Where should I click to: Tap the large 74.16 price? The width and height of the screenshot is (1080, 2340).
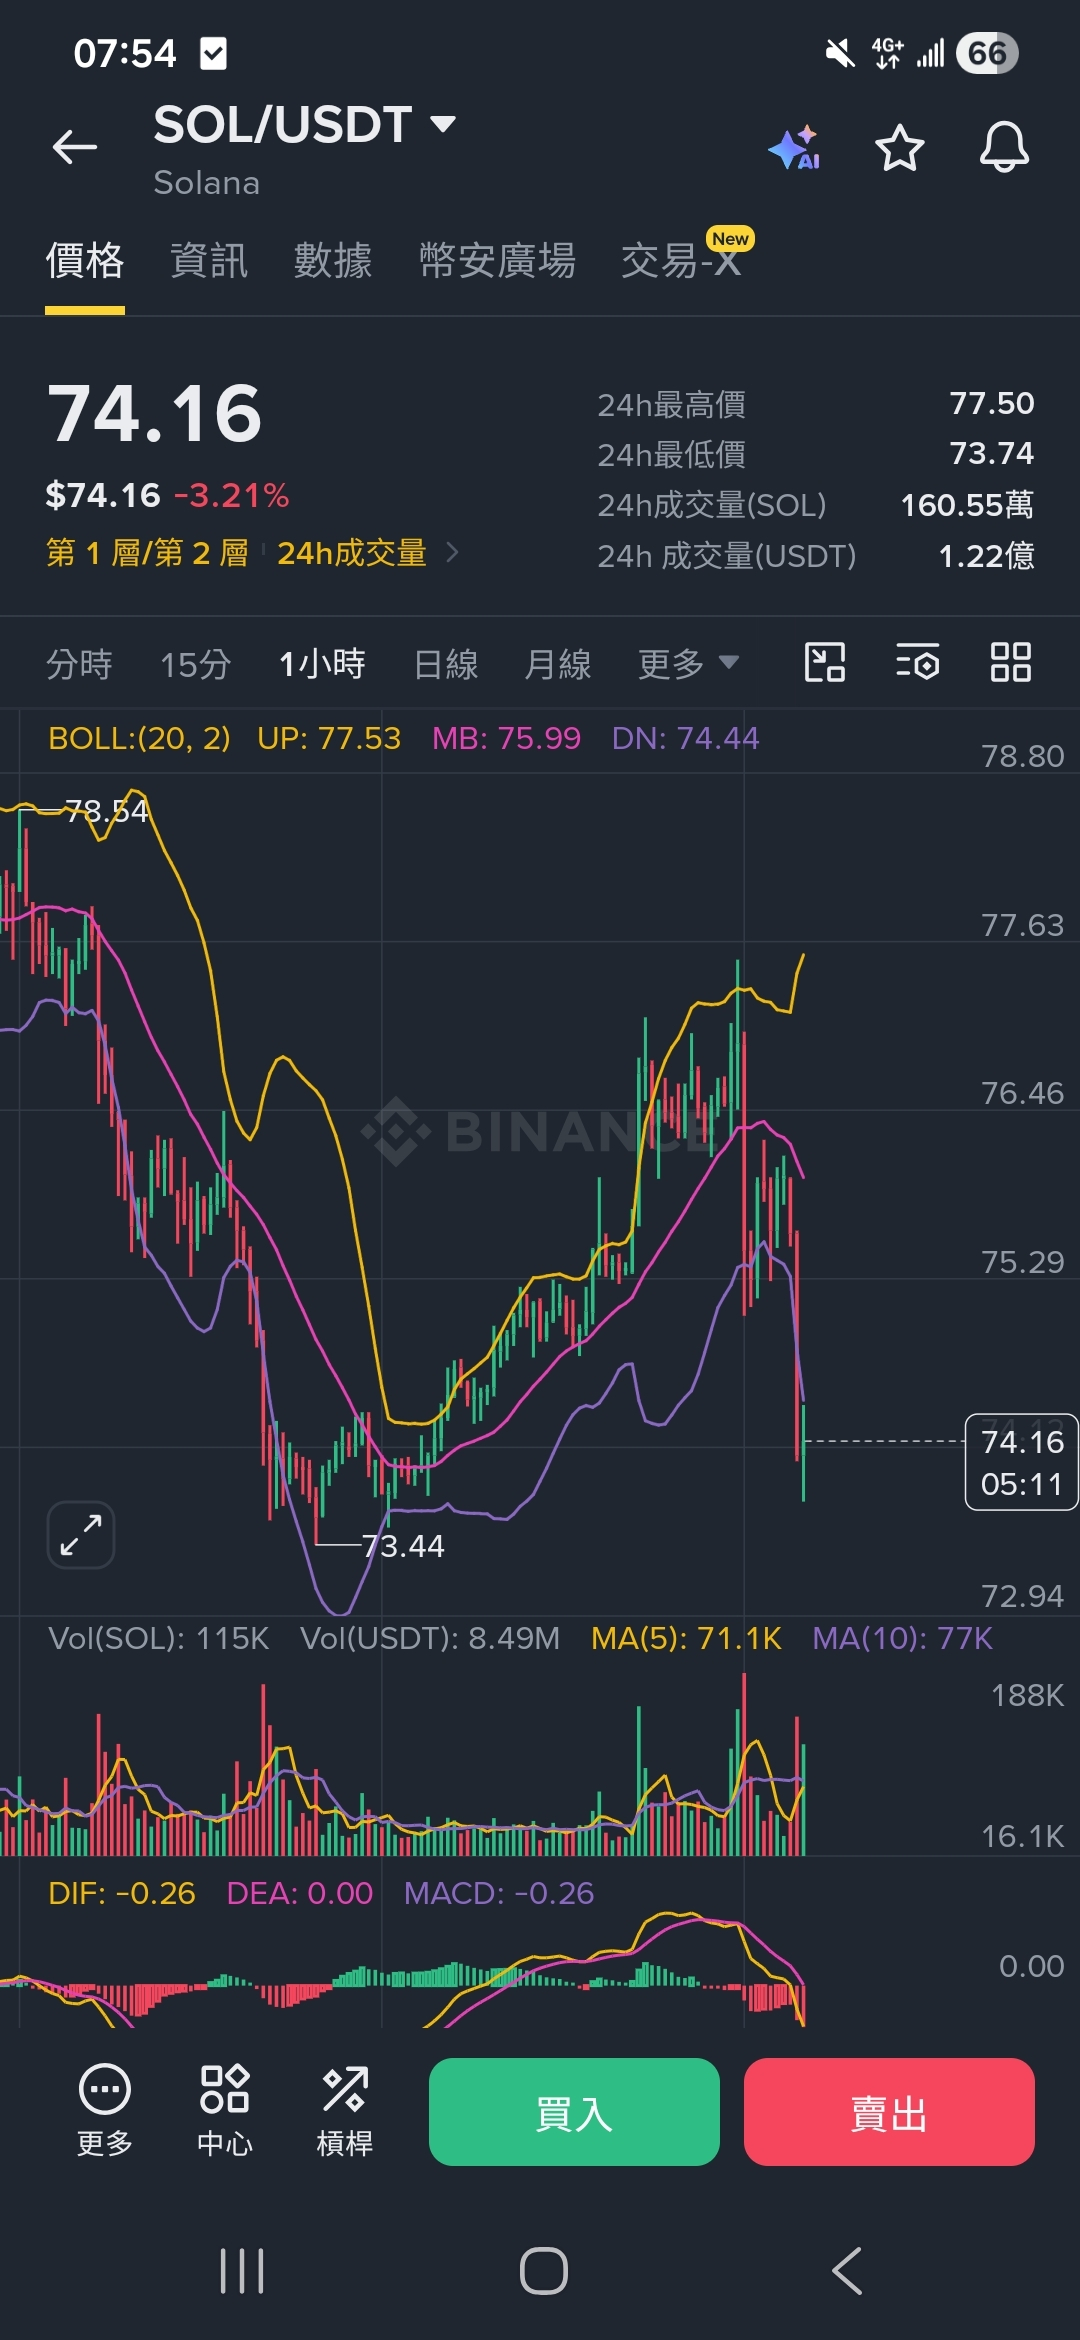pyautogui.click(x=155, y=414)
